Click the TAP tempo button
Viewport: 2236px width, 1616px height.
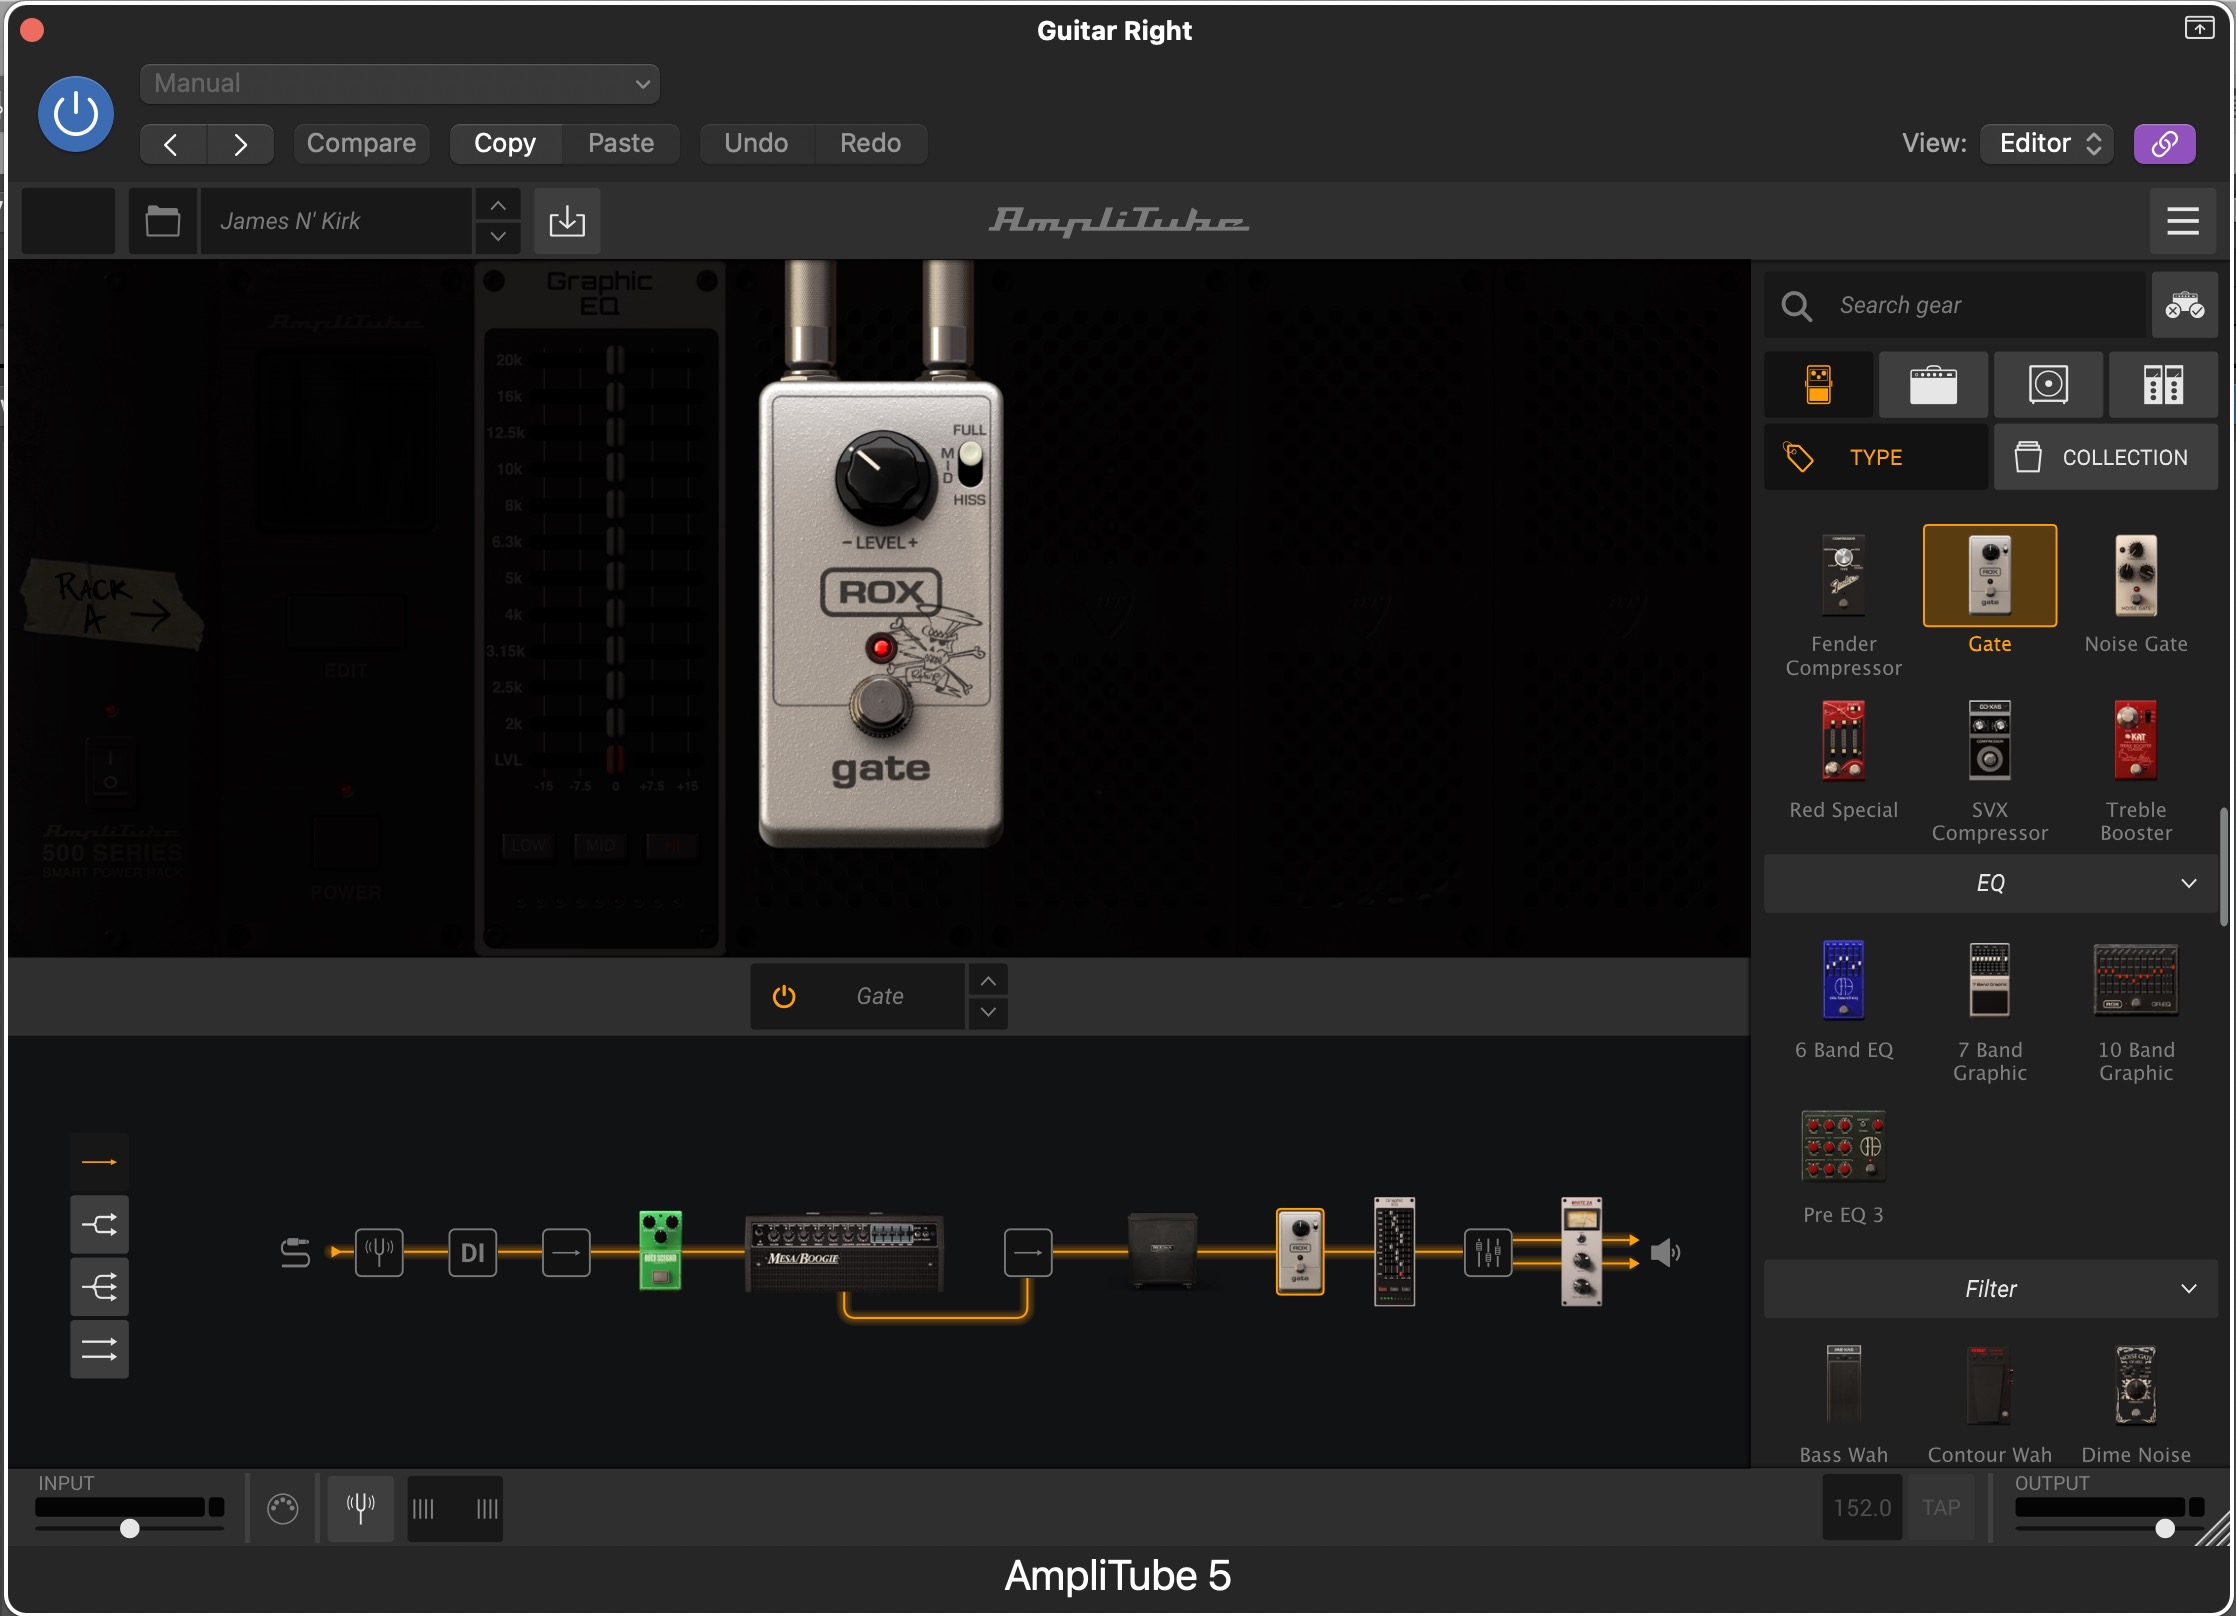click(1941, 1508)
